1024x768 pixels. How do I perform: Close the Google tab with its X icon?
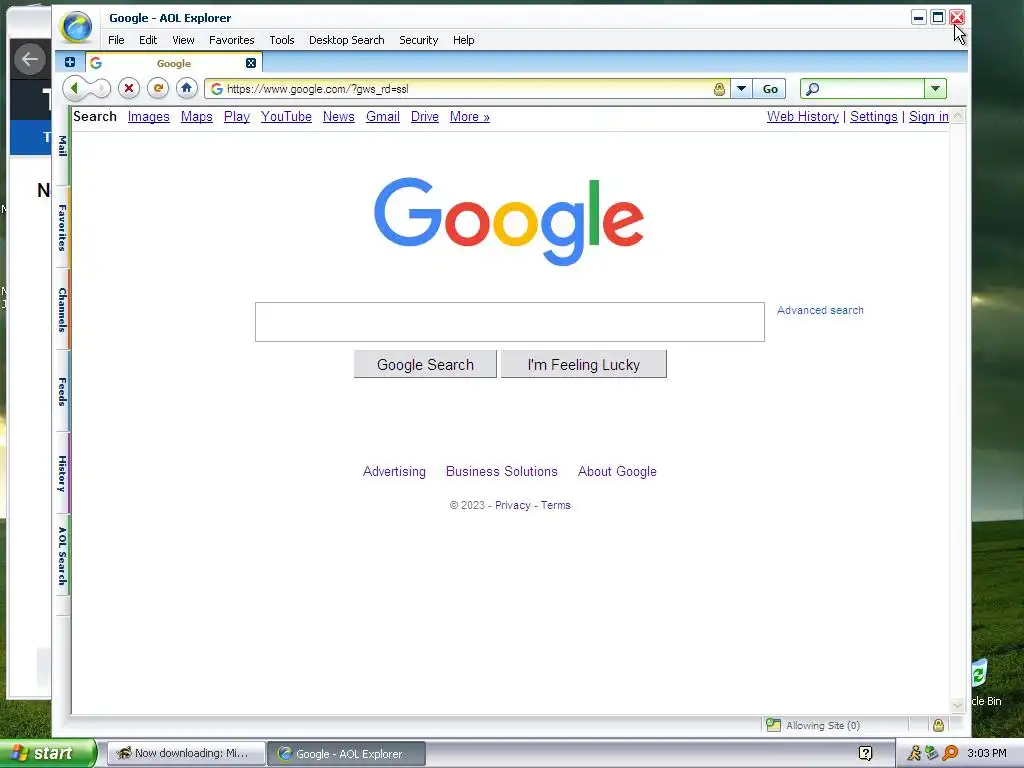(x=251, y=63)
